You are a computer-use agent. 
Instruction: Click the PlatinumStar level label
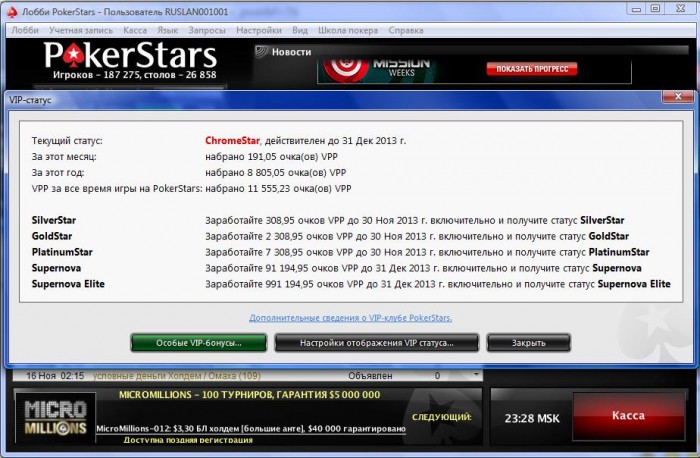[x=62, y=252]
